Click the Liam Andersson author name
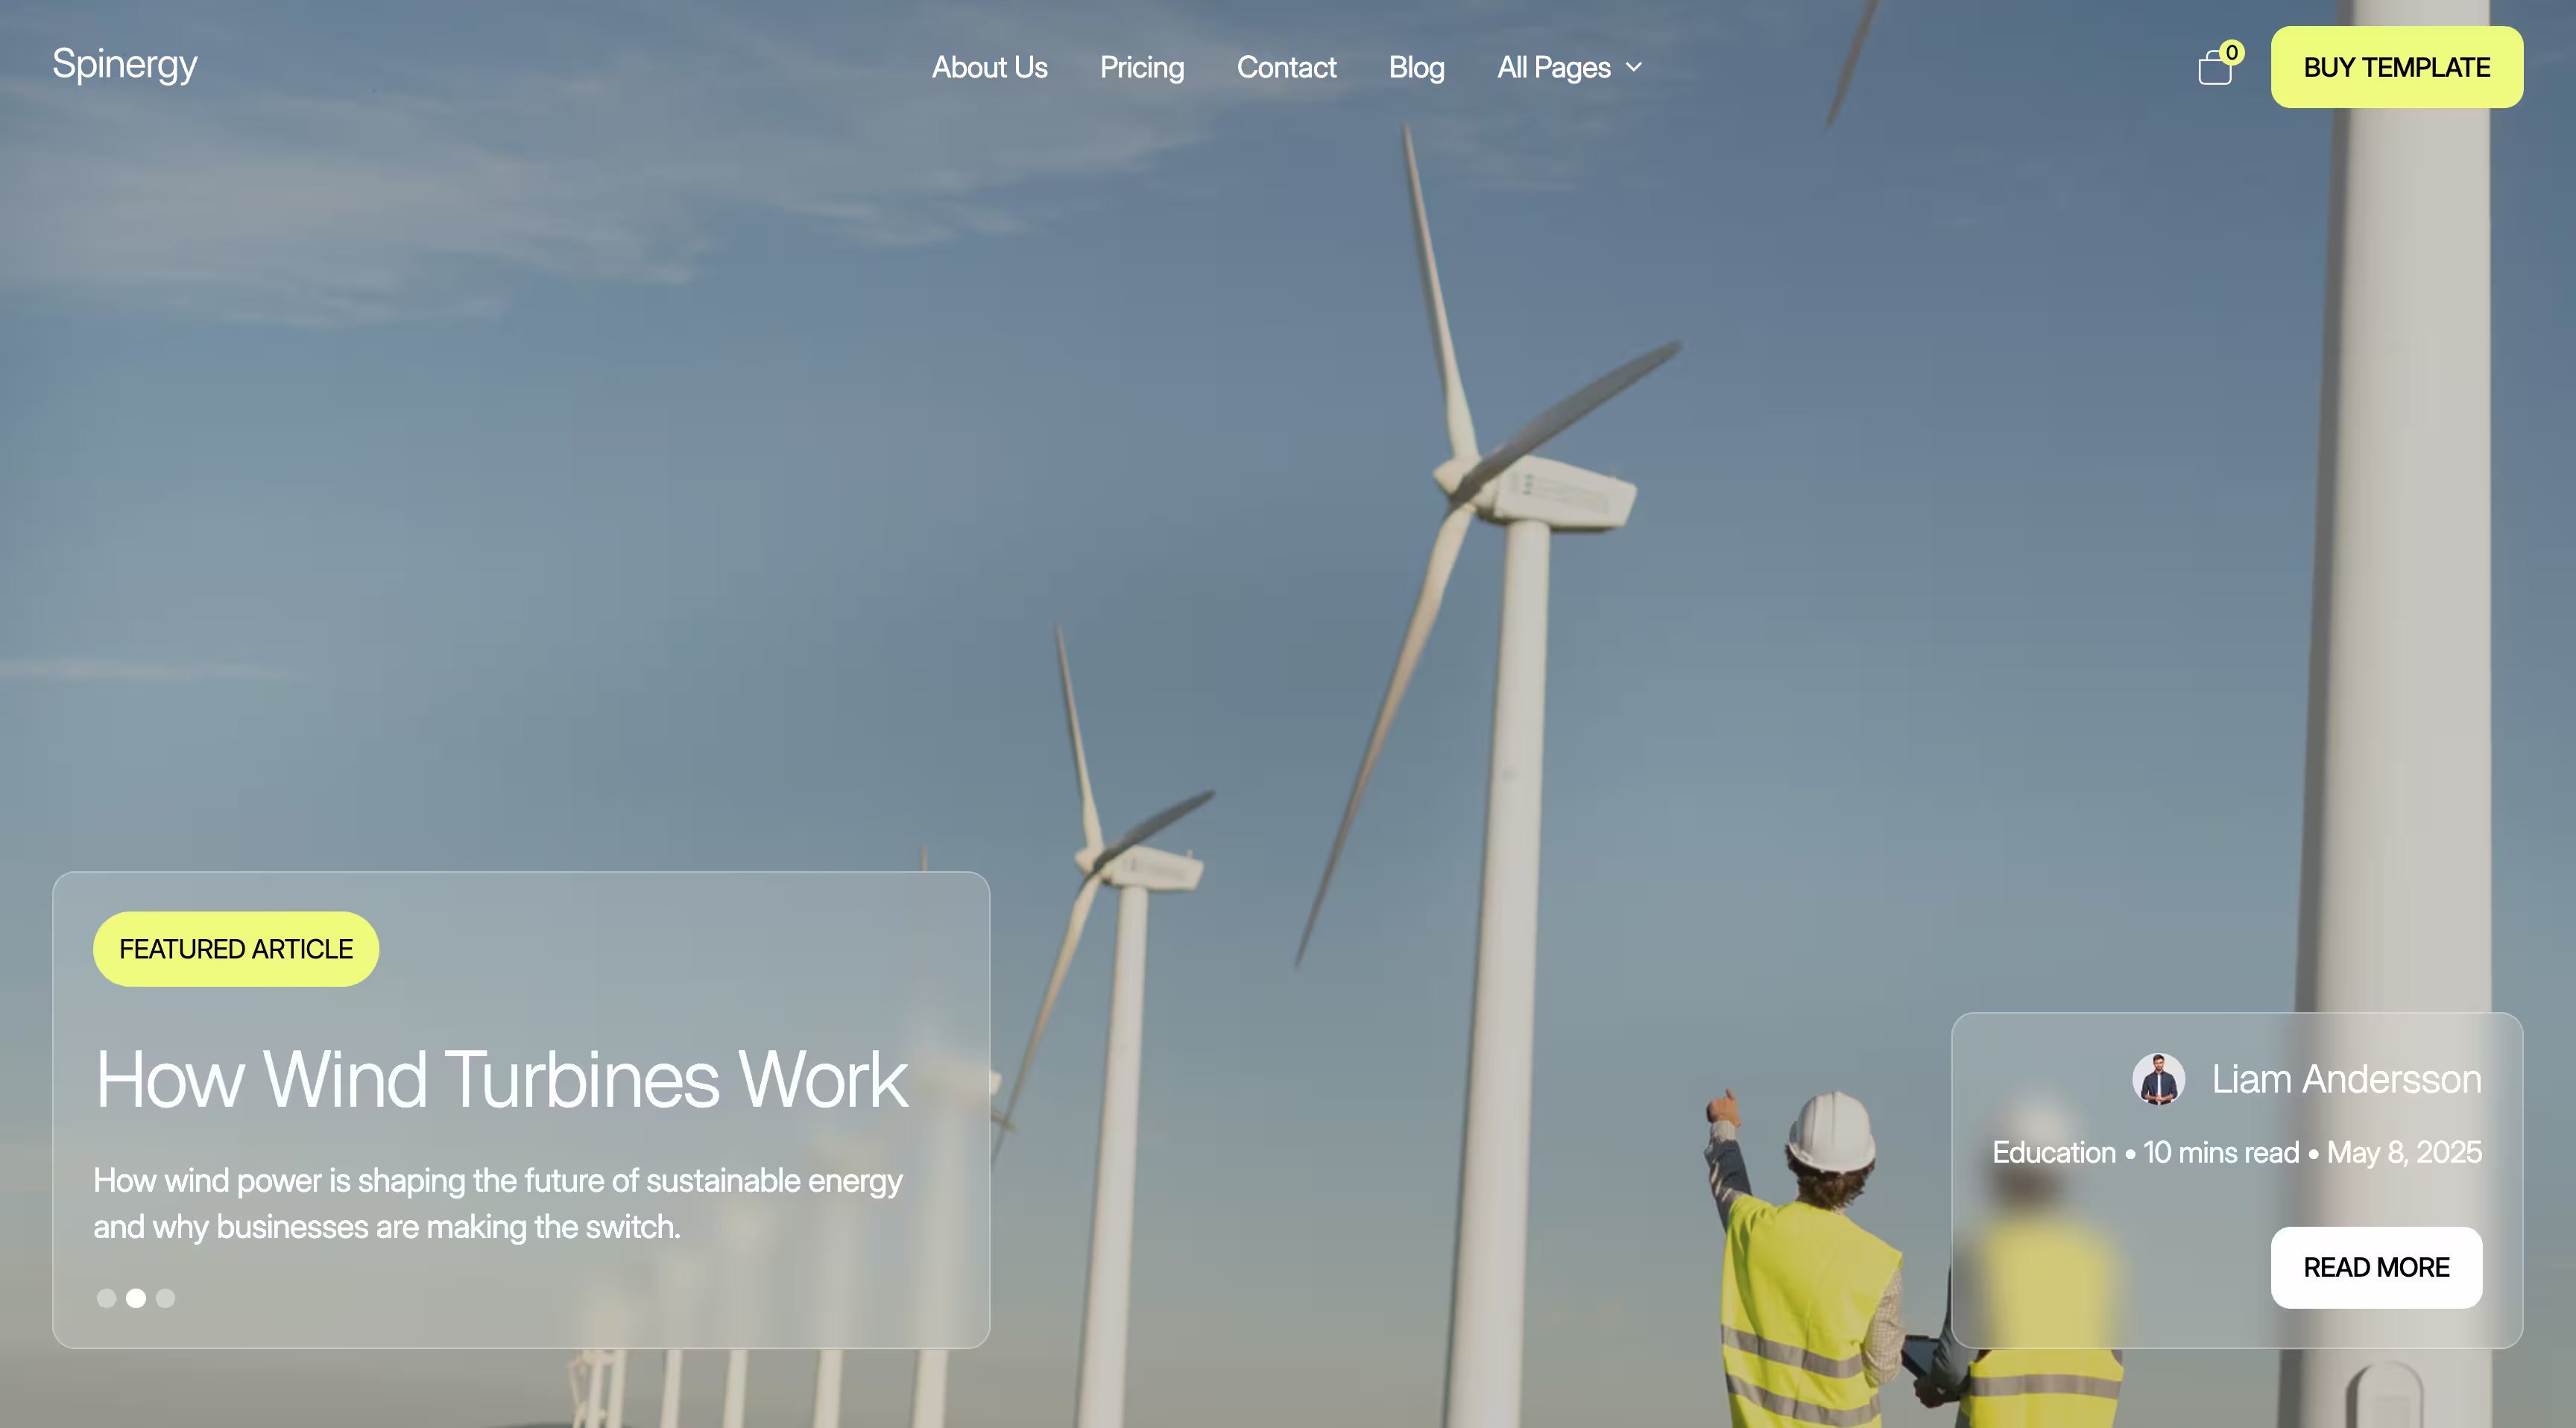This screenshot has height=1428, width=2576. pyautogui.click(x=2346, y=1080)
